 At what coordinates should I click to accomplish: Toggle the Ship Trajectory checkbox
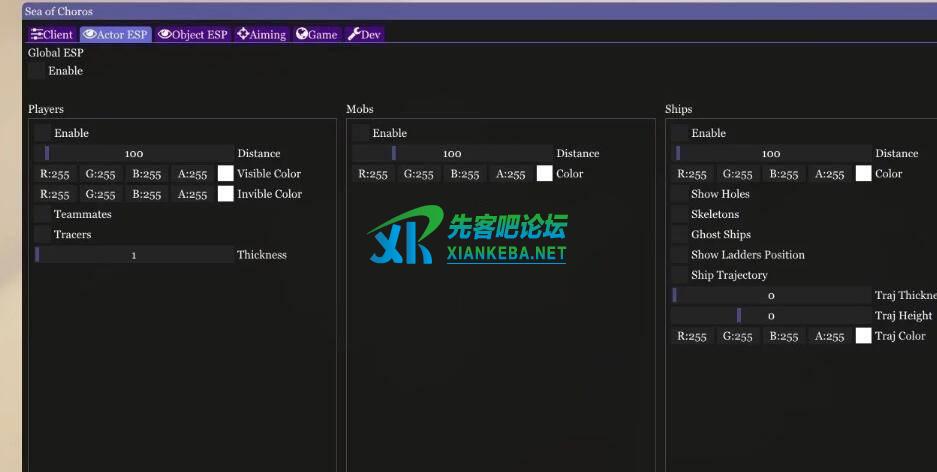pyautogui.click(x=680, y=275)
